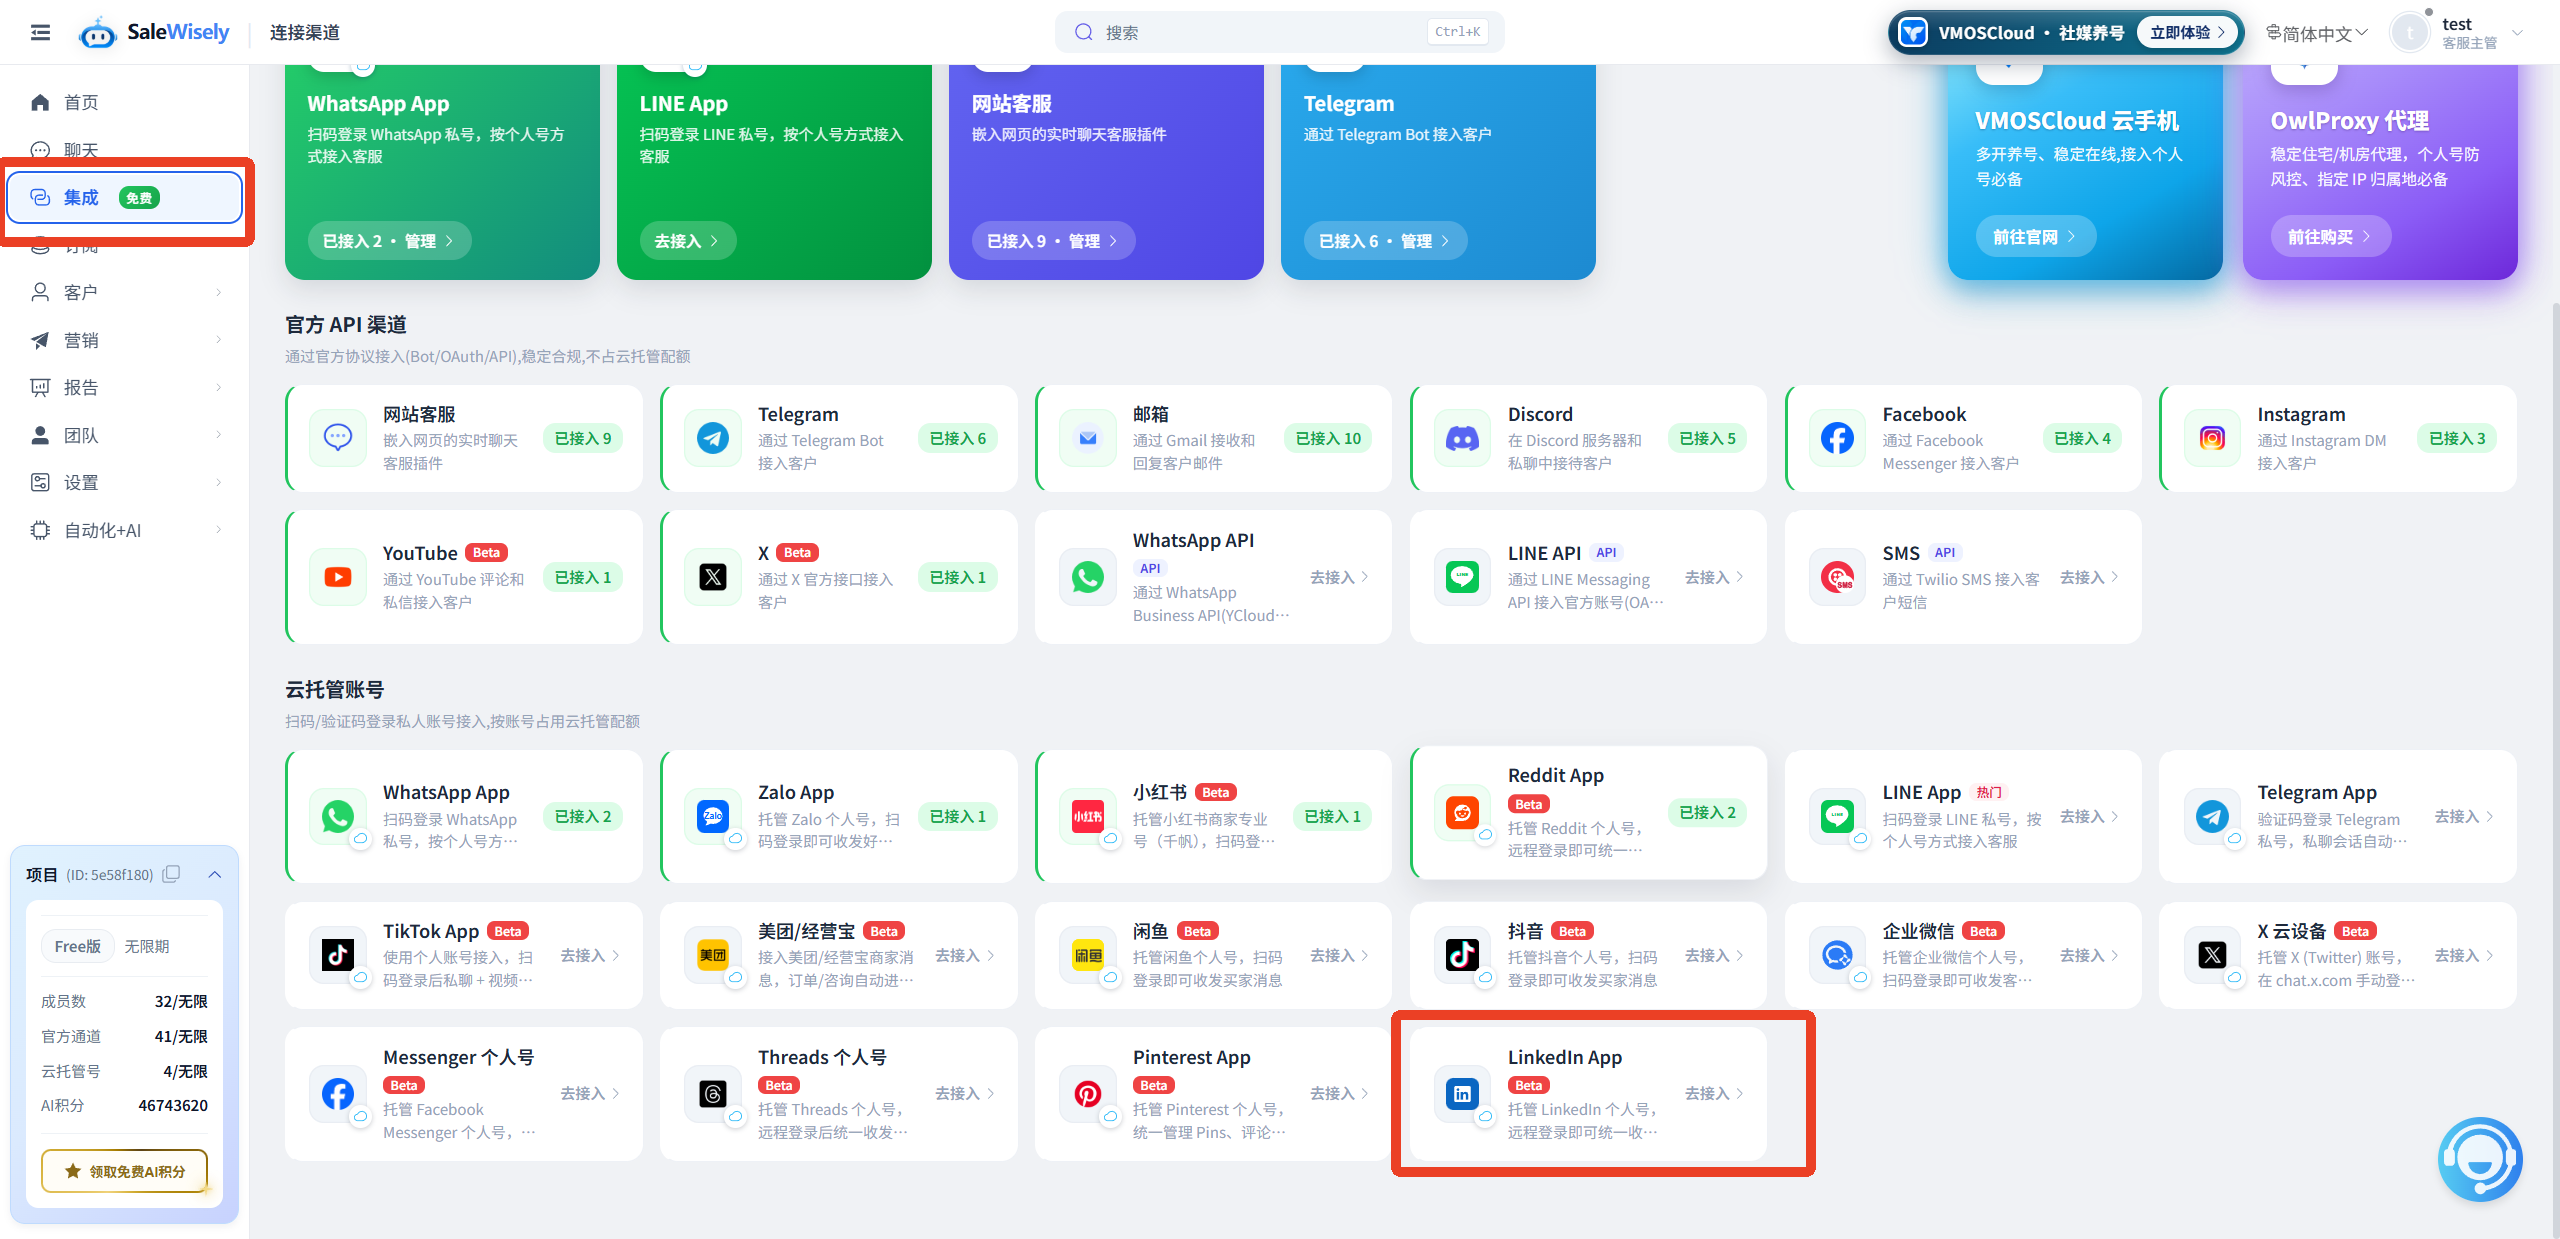
Task: Click 去接入 on the LINE App banner
Action: pos(687,241)
